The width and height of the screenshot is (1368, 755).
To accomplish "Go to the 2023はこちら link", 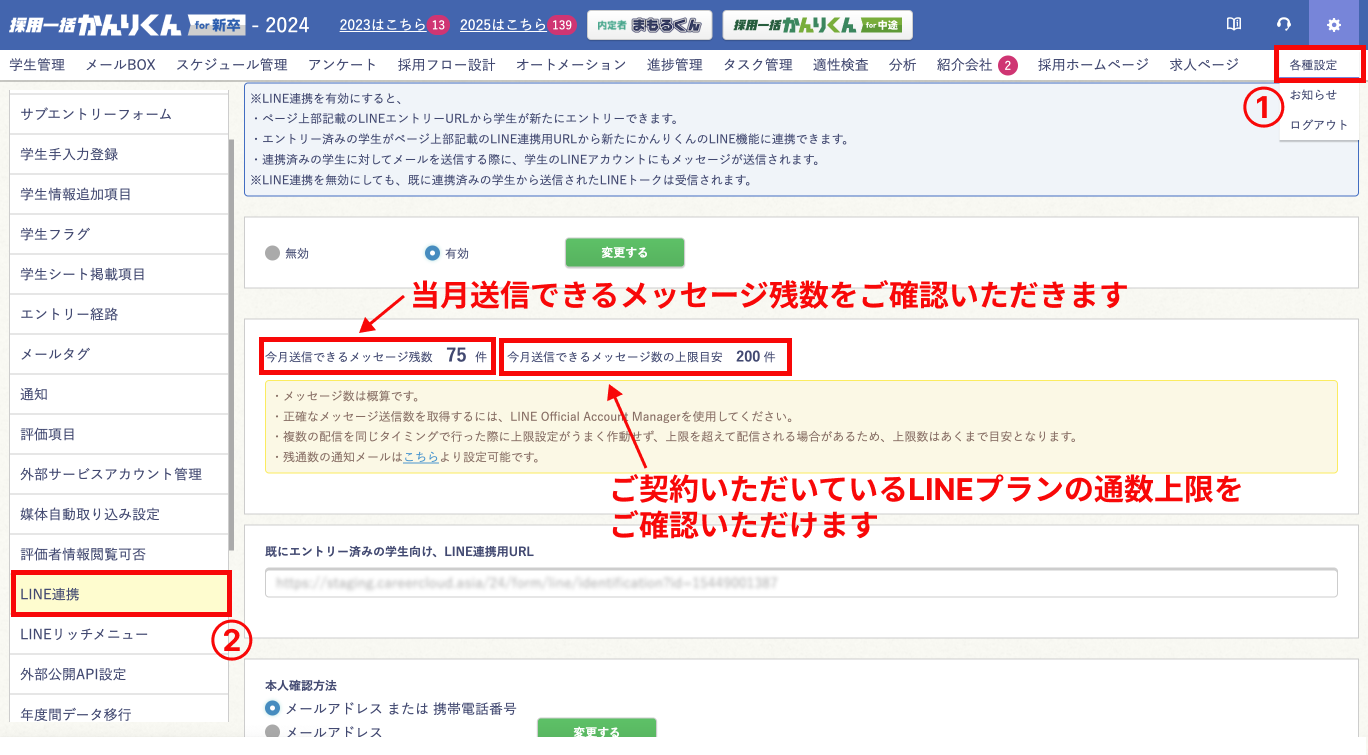I will pyautogui.click(x=383, y=25).
